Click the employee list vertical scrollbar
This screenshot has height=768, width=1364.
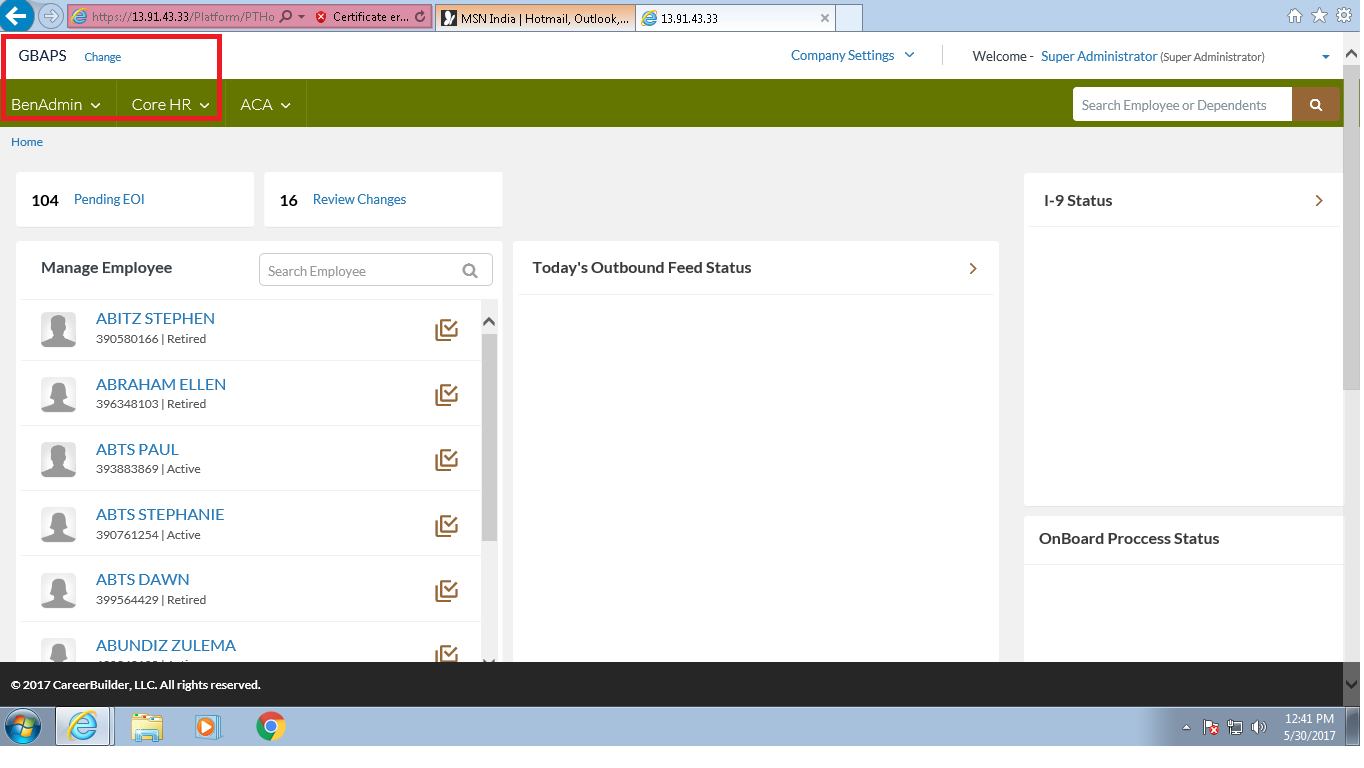click(489, 440)
